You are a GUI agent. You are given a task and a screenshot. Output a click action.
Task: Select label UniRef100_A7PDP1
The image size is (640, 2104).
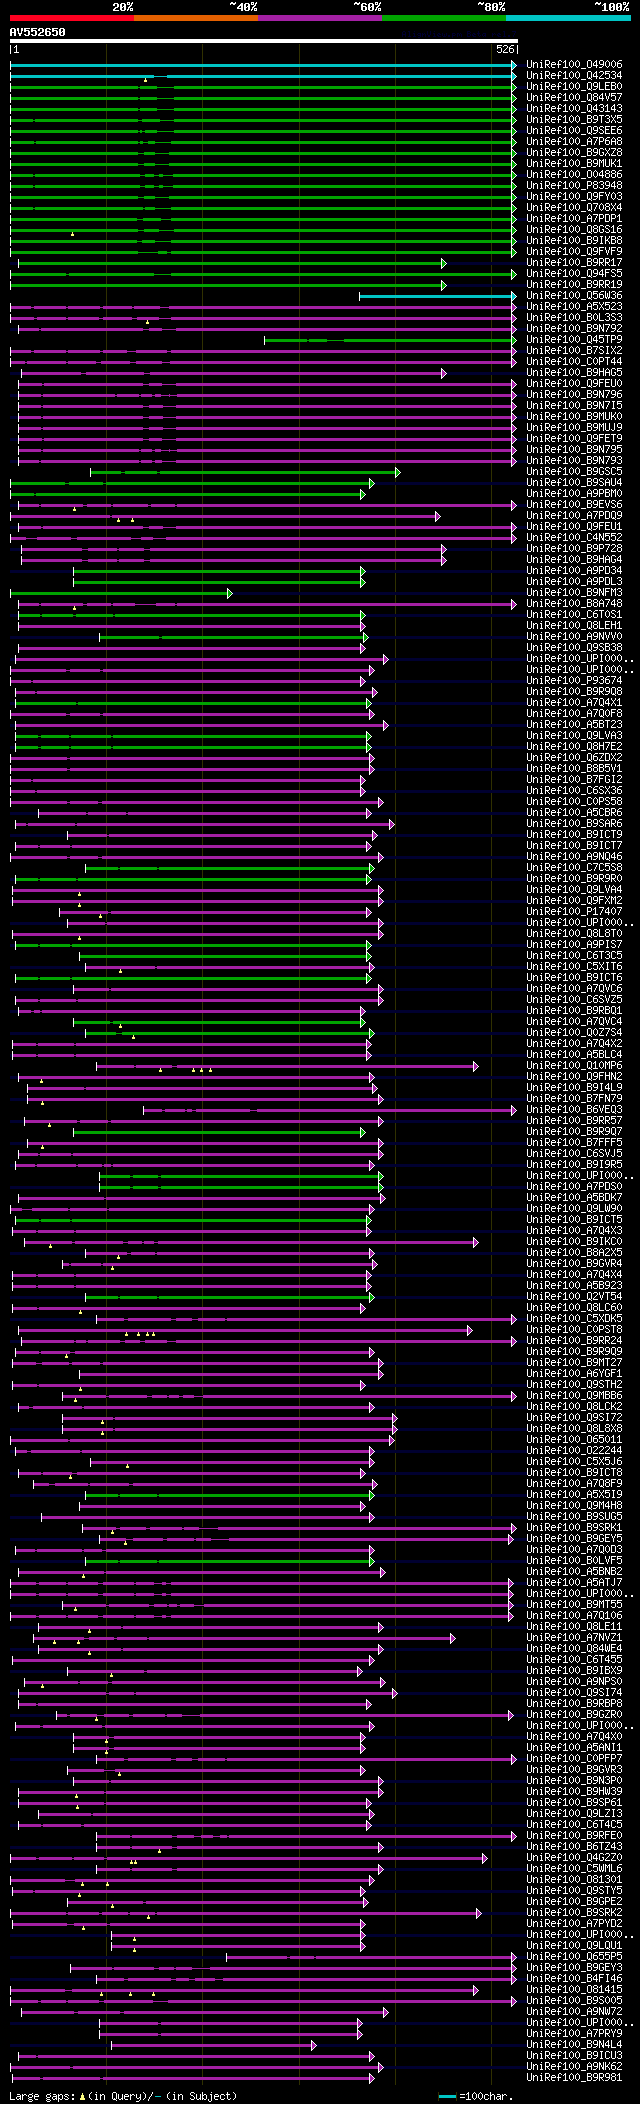click(574, 219)
